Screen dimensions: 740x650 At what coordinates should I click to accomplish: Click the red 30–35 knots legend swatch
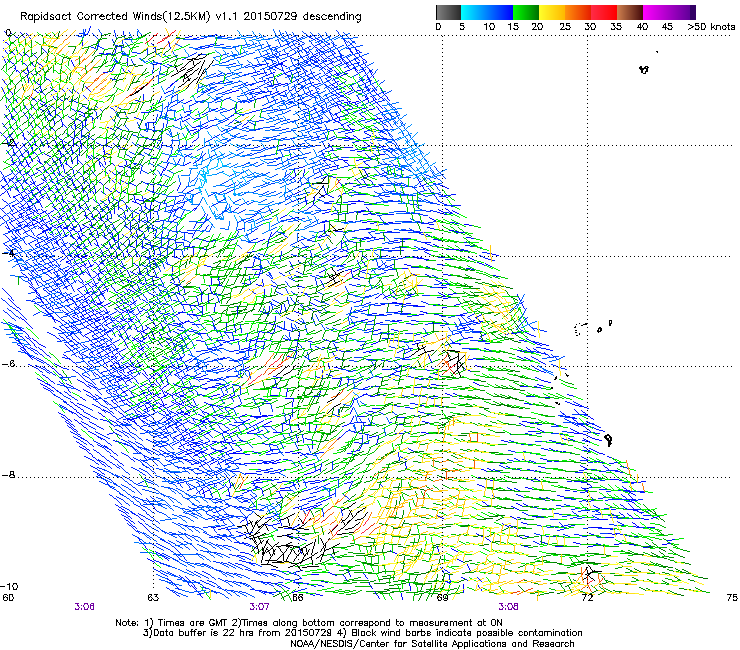pyautogui.click(x=604, y=12)
